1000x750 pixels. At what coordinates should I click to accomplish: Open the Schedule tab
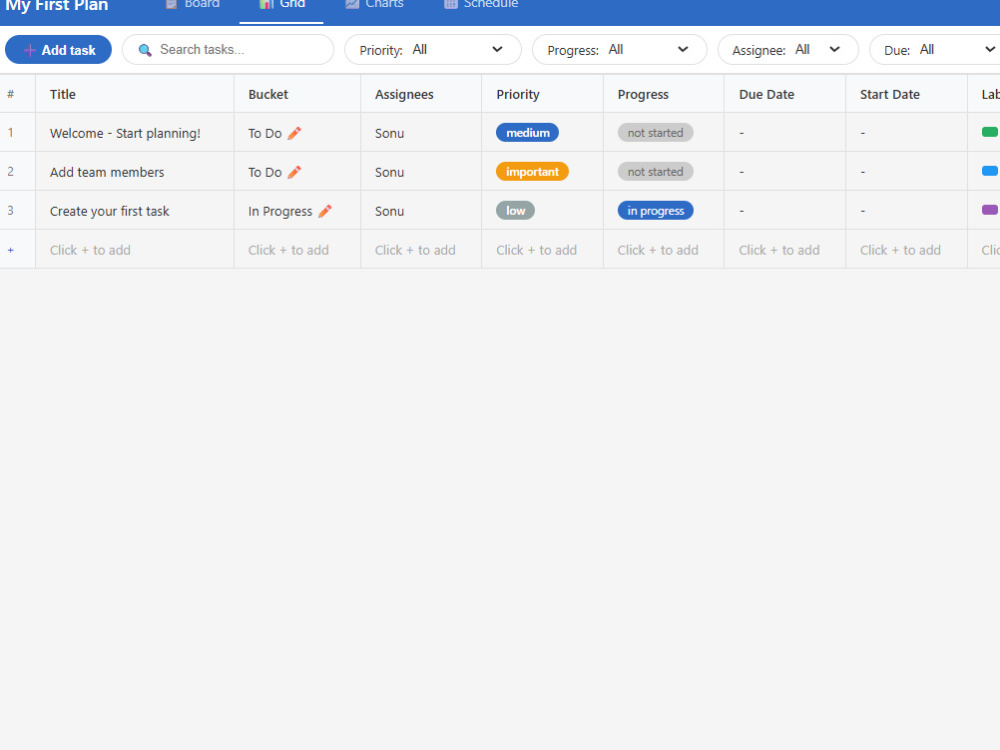(482, 5)
